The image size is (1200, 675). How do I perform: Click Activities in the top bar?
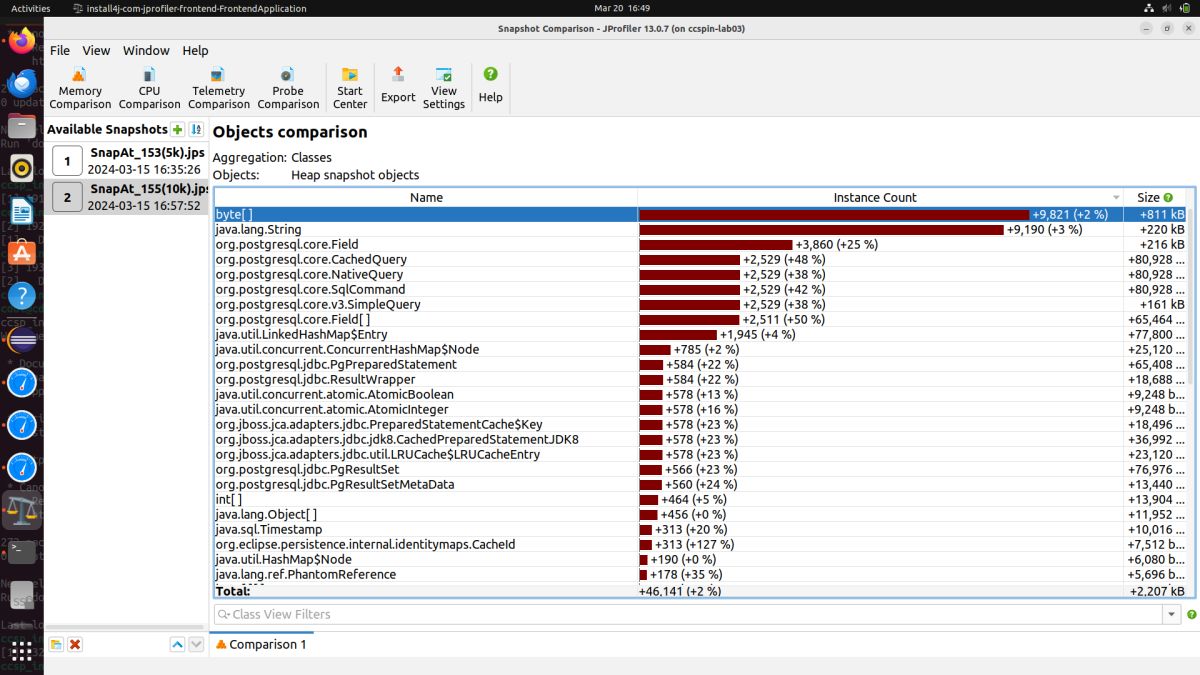[31, 8]
